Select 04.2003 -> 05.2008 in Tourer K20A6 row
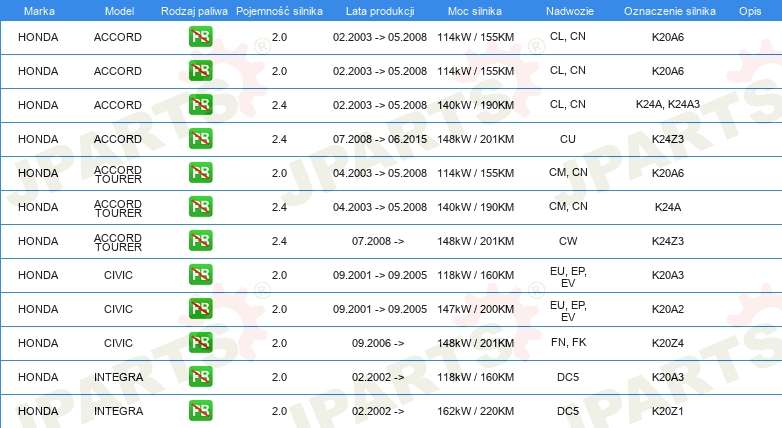This screenshot has height=428, width=782. 380,173
